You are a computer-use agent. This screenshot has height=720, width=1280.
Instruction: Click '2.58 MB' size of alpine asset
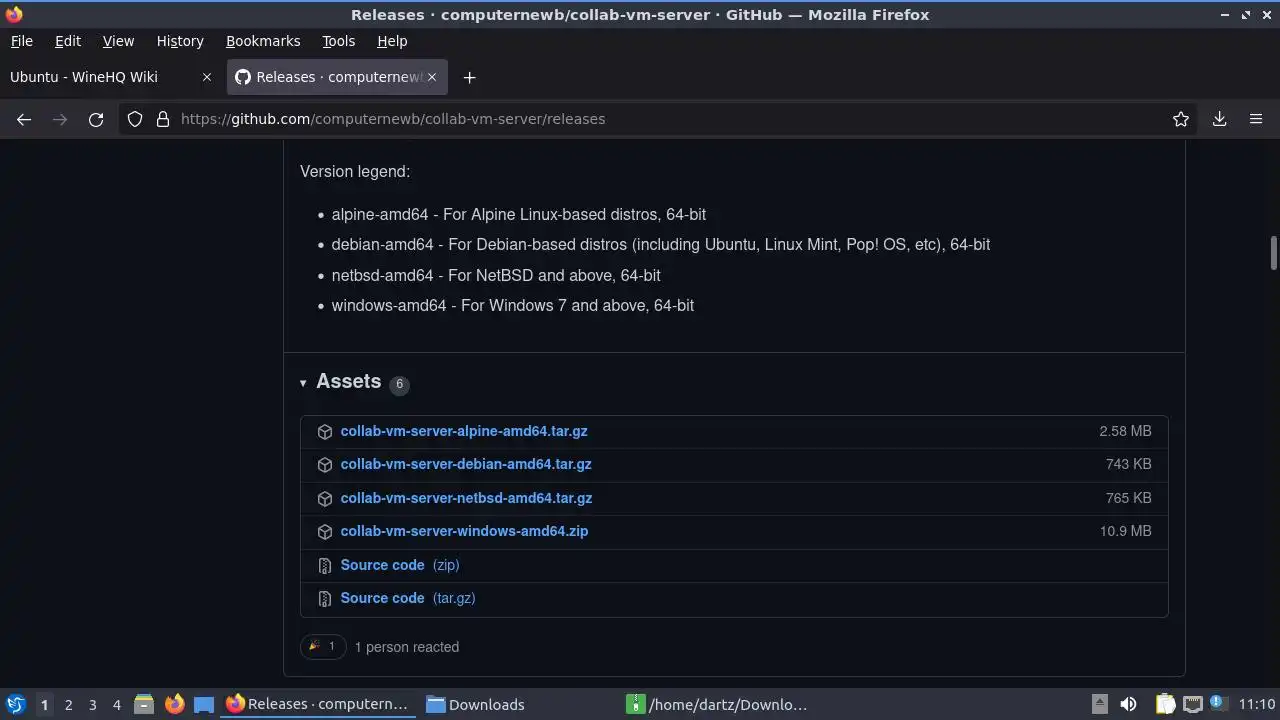tap(1125, 431)
